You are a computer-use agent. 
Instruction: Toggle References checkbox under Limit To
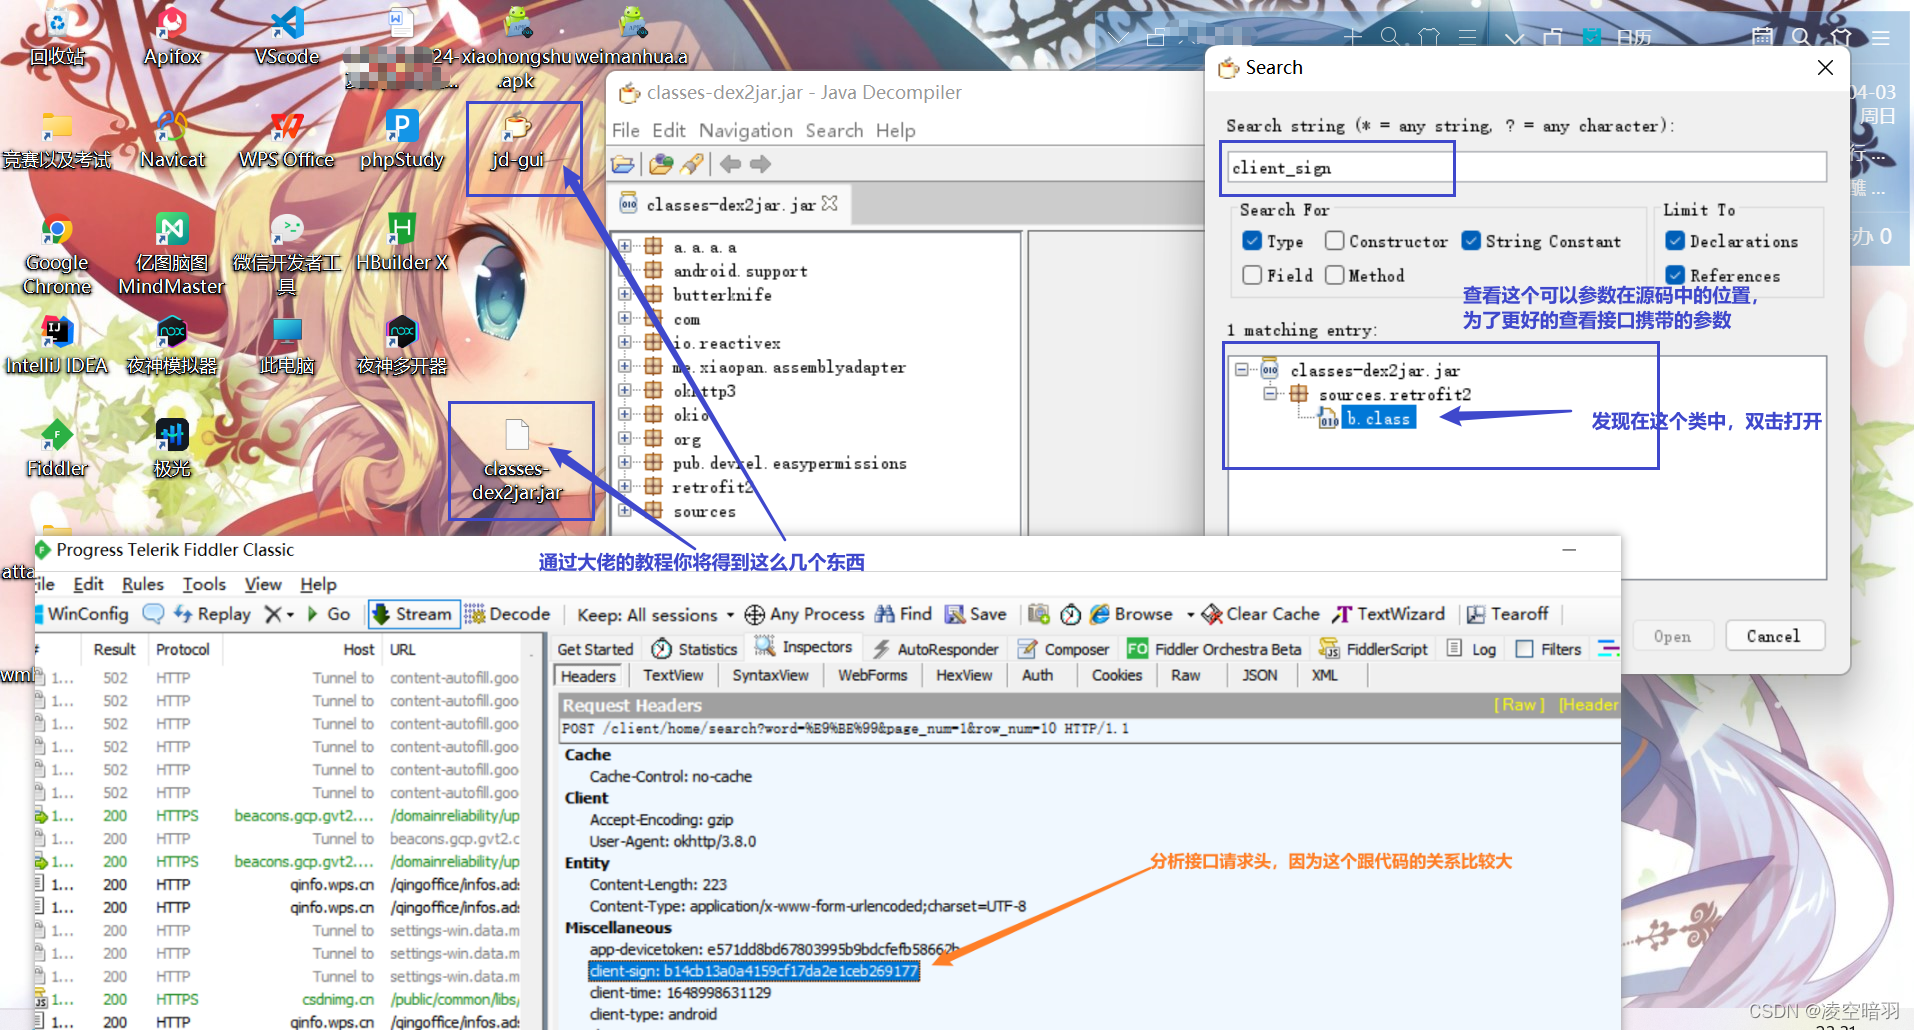coord(1675,275)
